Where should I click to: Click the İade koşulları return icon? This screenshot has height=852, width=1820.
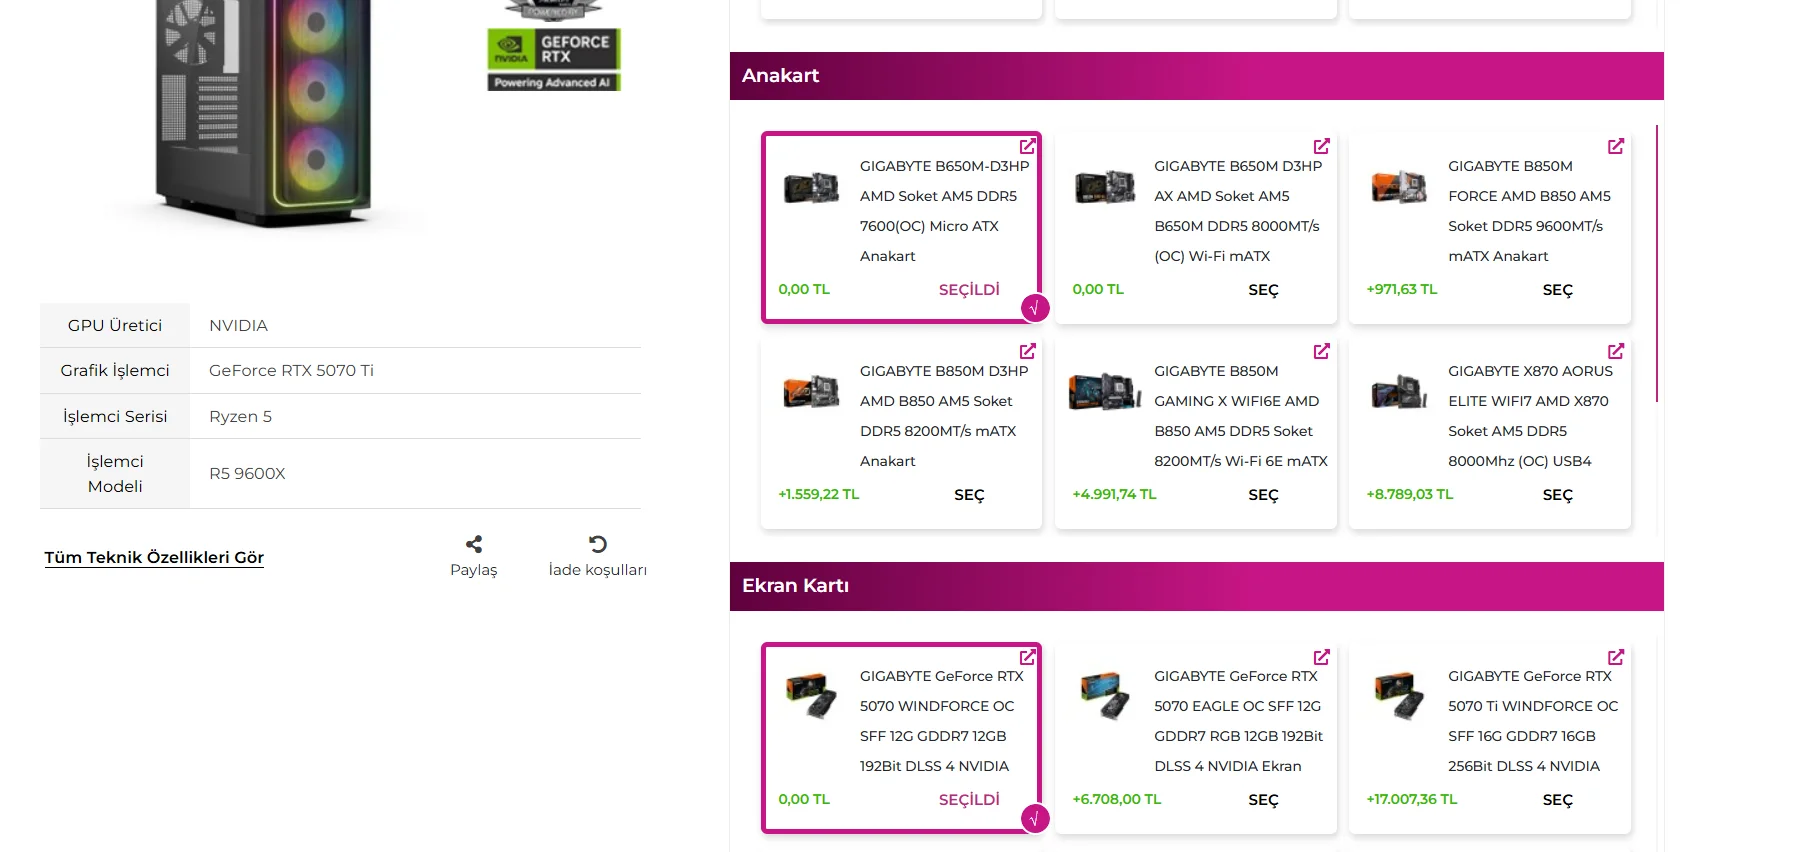click(x=598, y=544)
